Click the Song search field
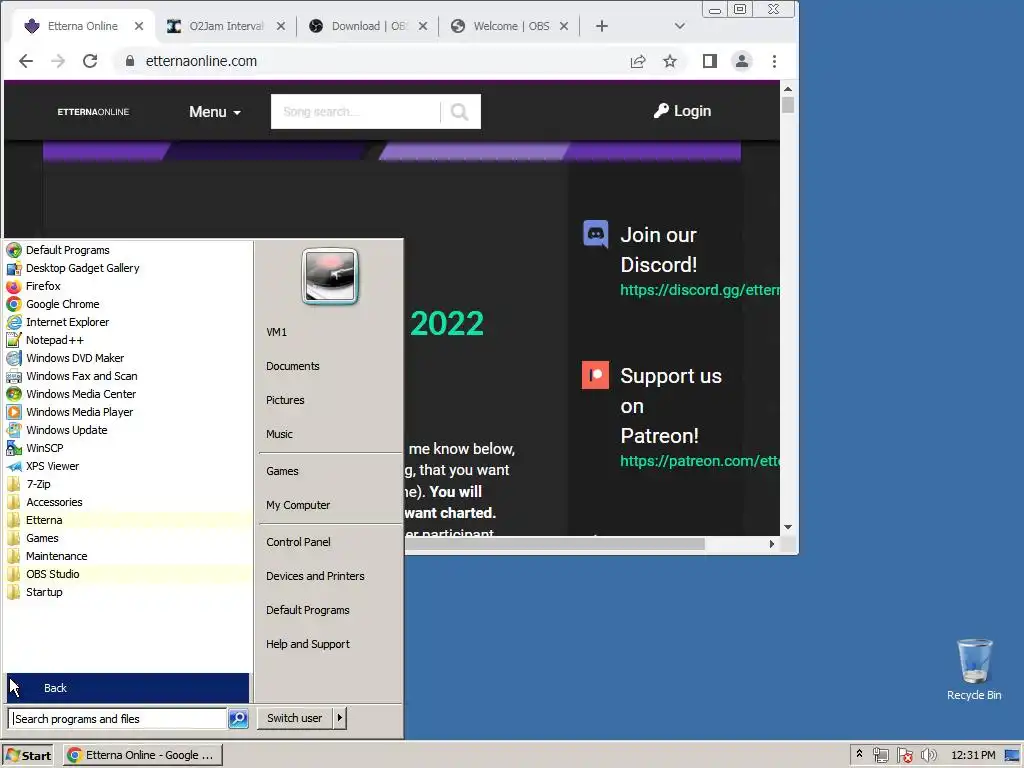 (356, 112)
